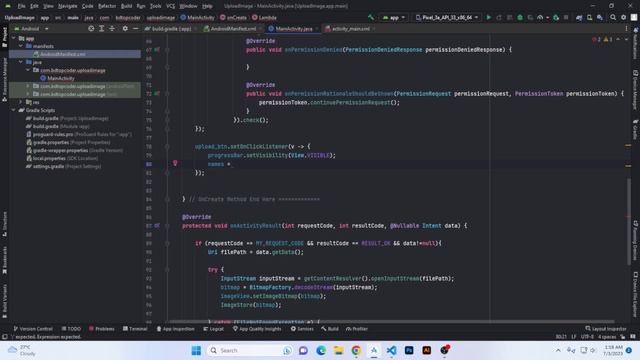Click override gutter icon beside onPermissionDenied

click(157, 50)
